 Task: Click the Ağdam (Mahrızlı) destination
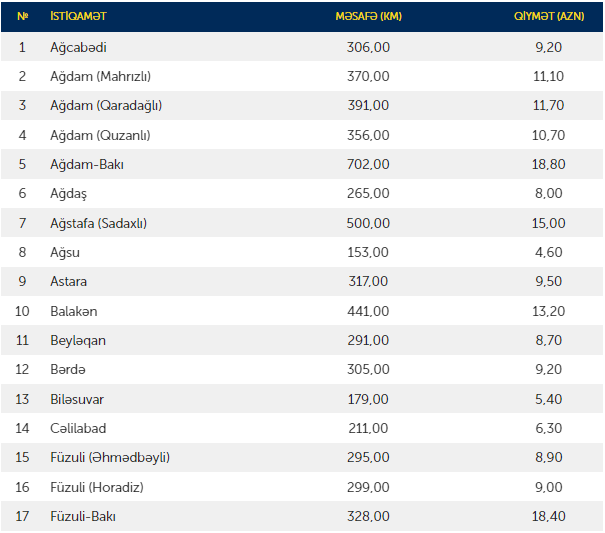pos(100,76)
